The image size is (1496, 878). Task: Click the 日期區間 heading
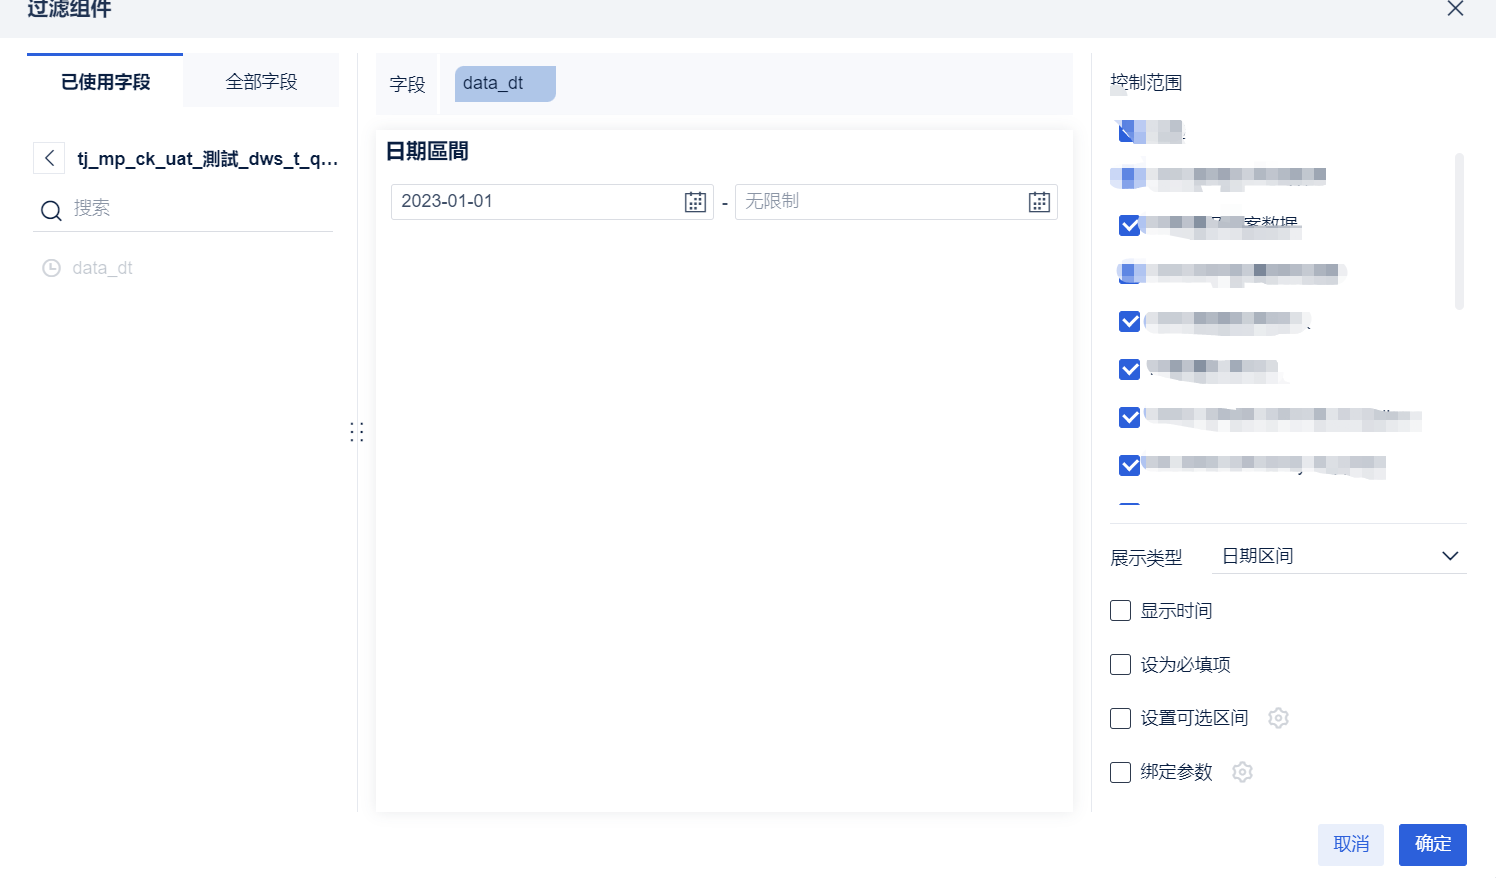427,151
